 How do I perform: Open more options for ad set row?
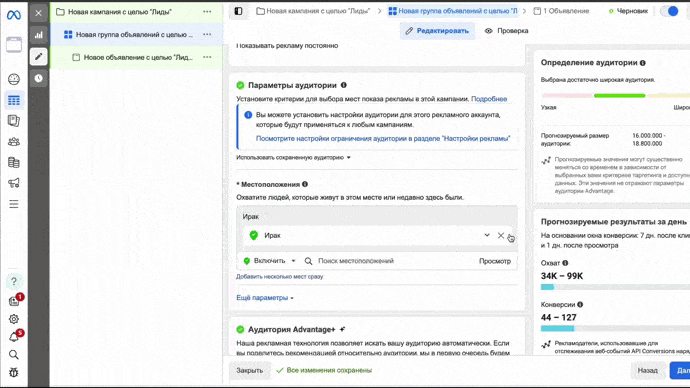(207, 34)
